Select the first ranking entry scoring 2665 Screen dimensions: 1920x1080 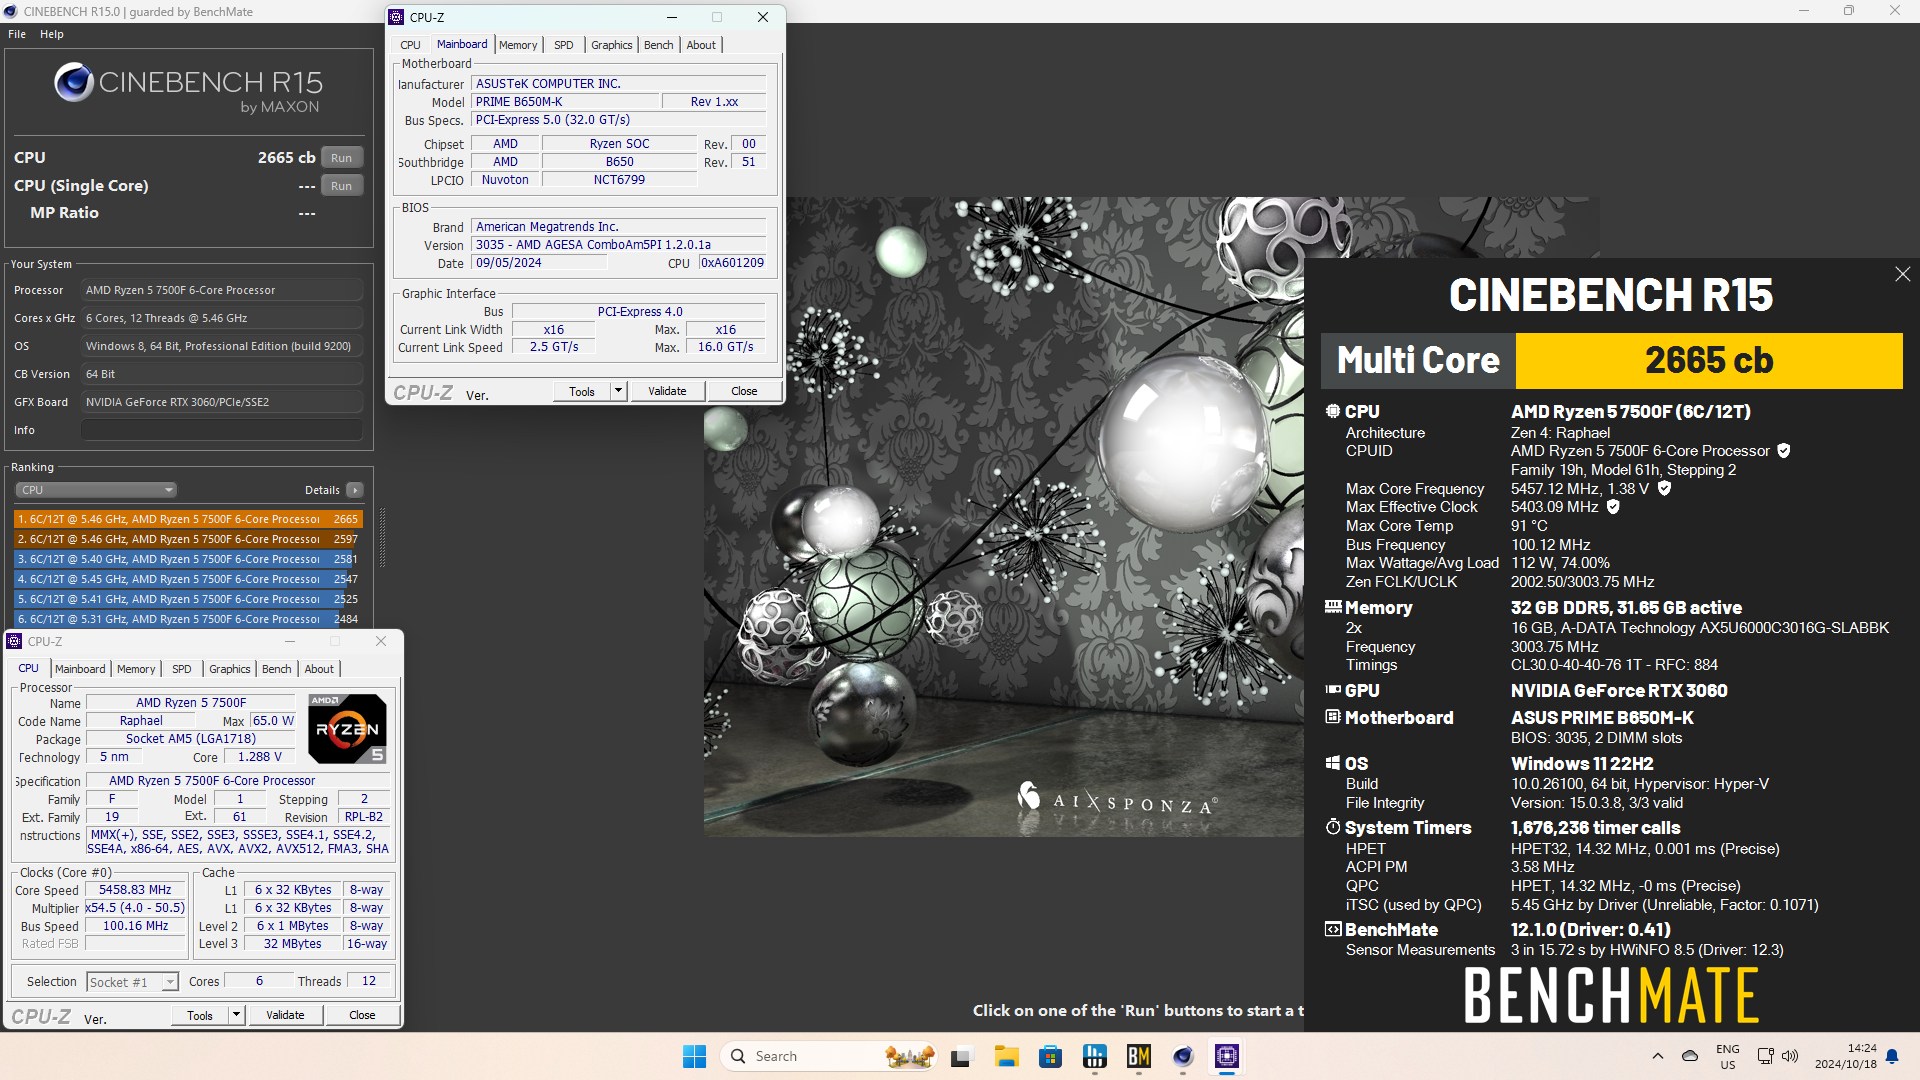188,519
